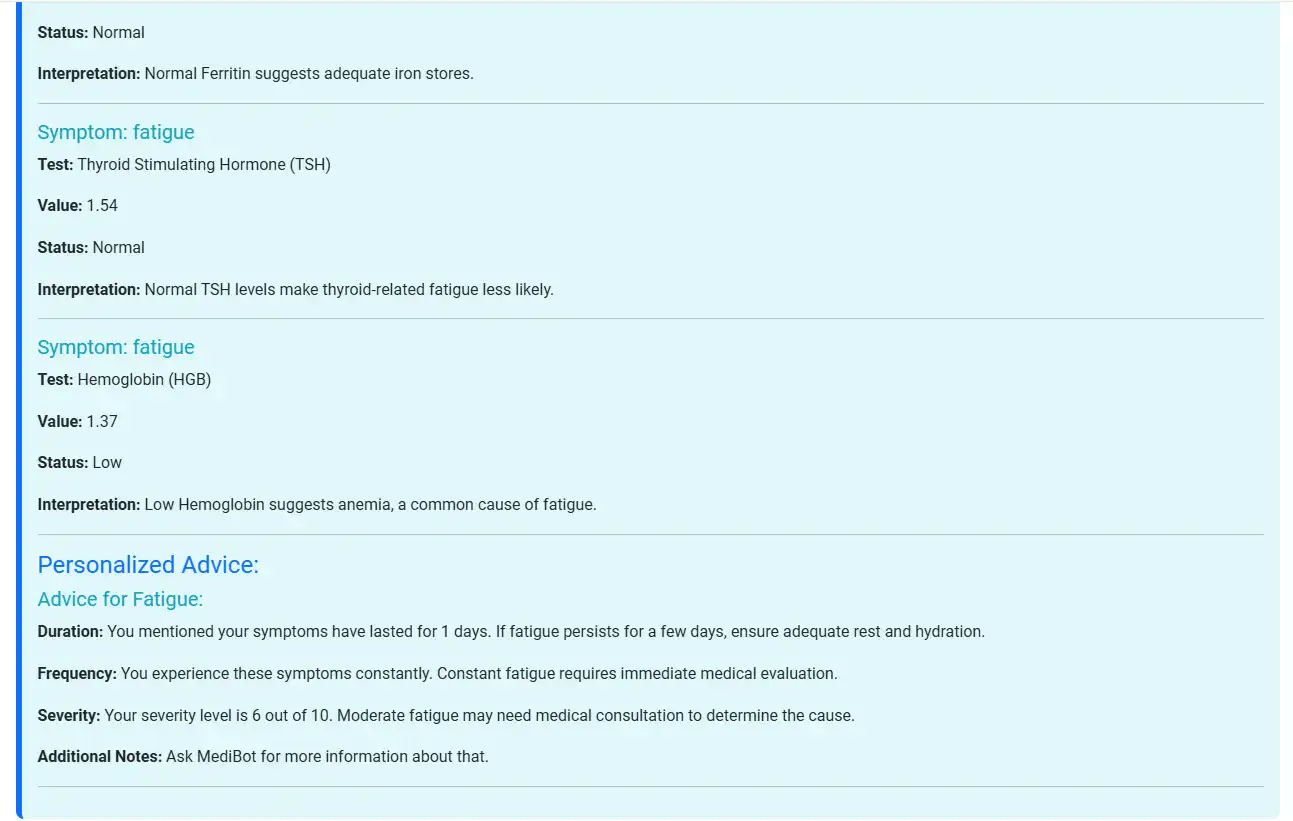The height and width of the screenshot is (821, 1293).
Task: Select the Symptom fatigue heading above Hemoglobin test
Action: coord(116,347)
